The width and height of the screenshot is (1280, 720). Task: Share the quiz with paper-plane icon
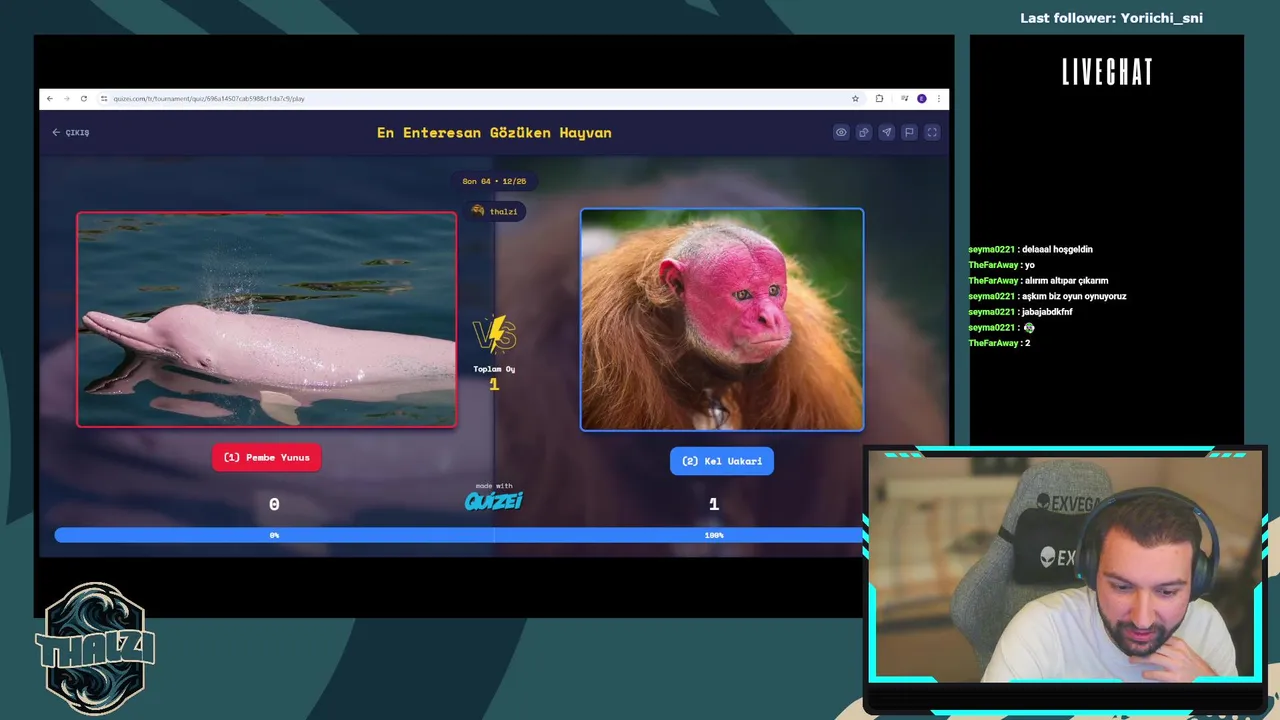[886, 132]
